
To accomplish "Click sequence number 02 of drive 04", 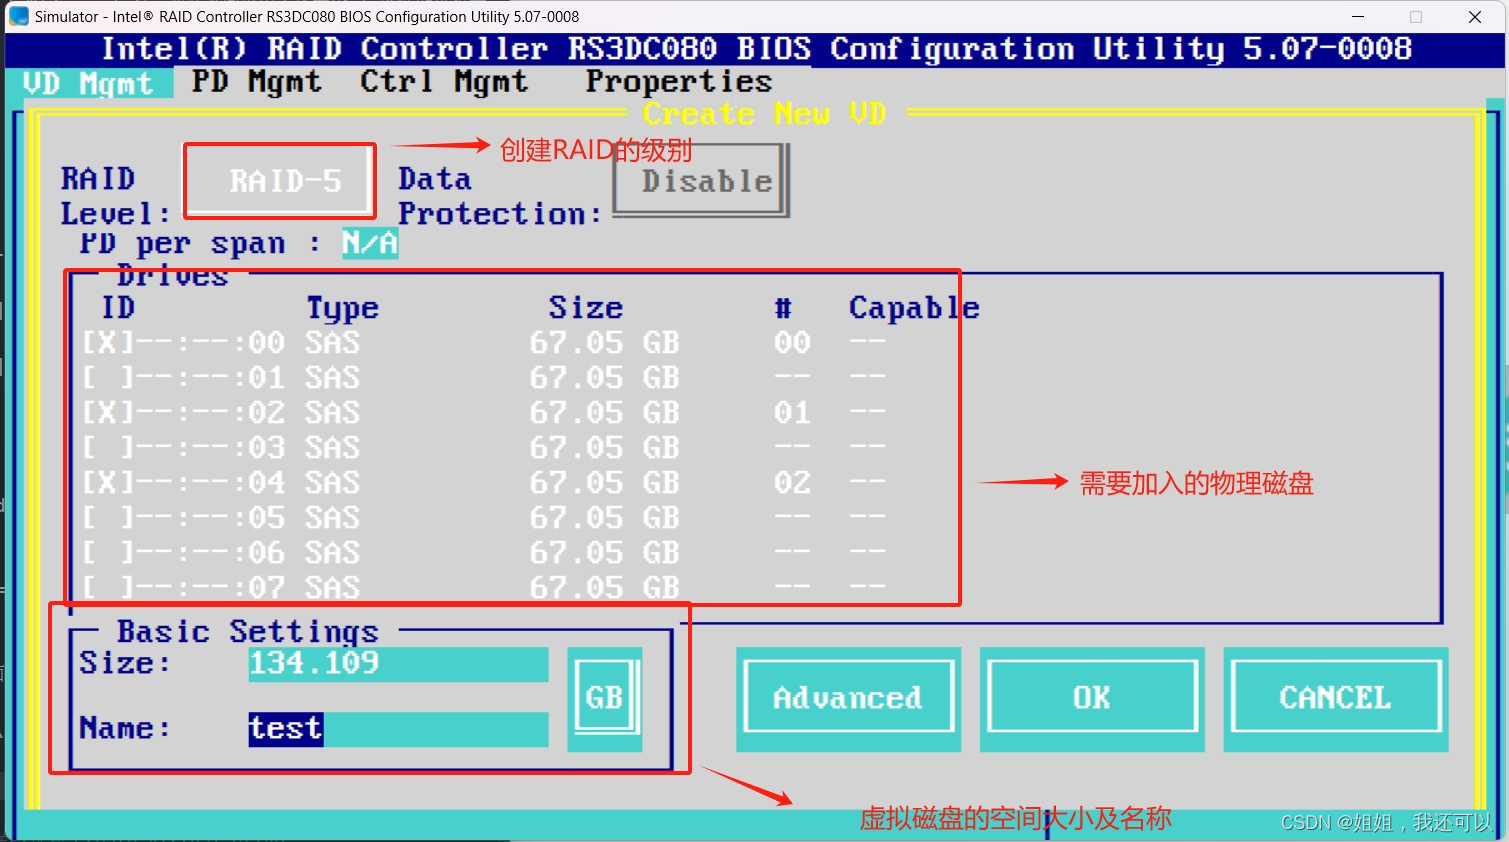I will point(792,483).
